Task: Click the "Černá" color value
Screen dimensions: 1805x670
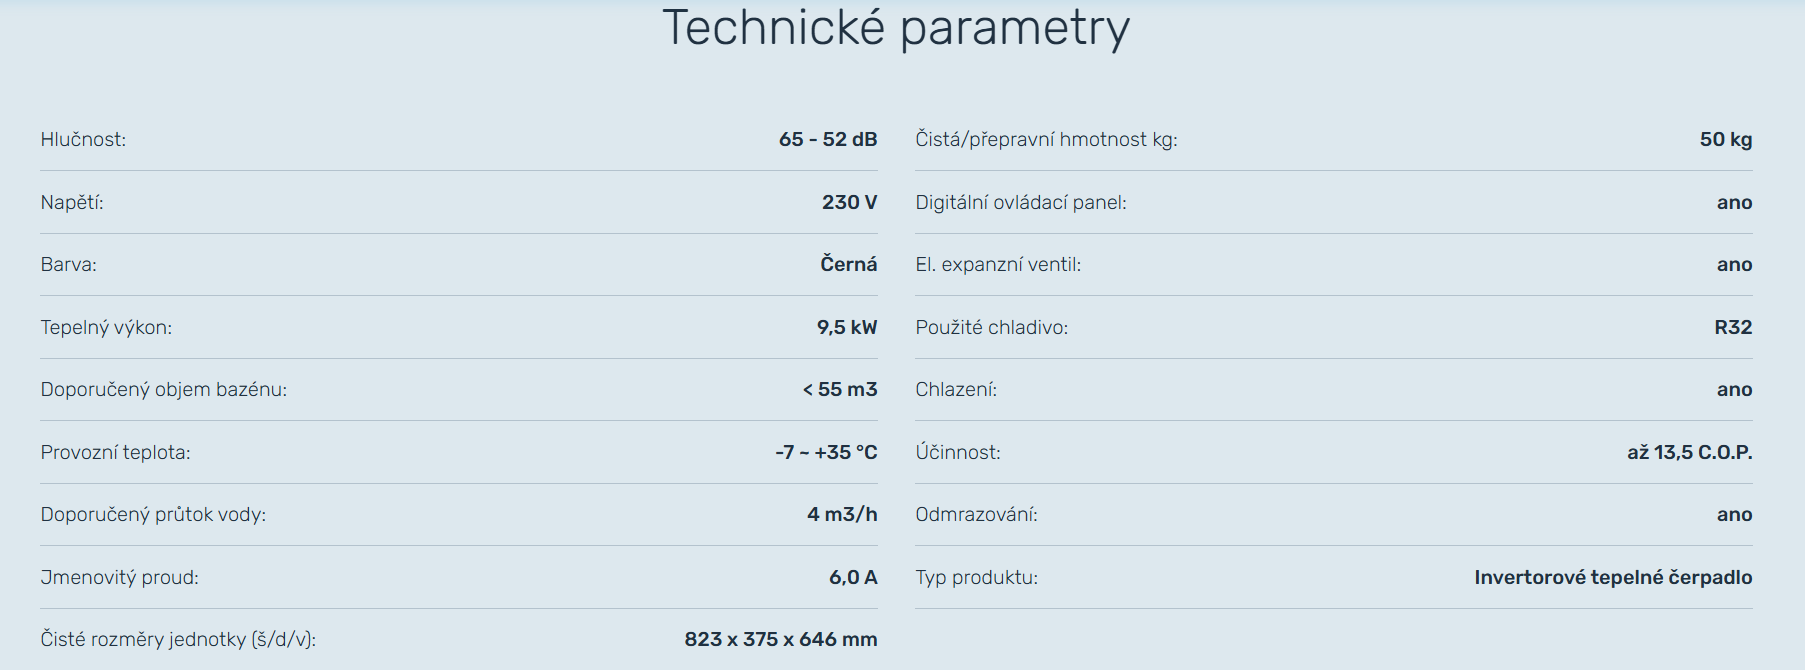Action: tap(848, 265)
